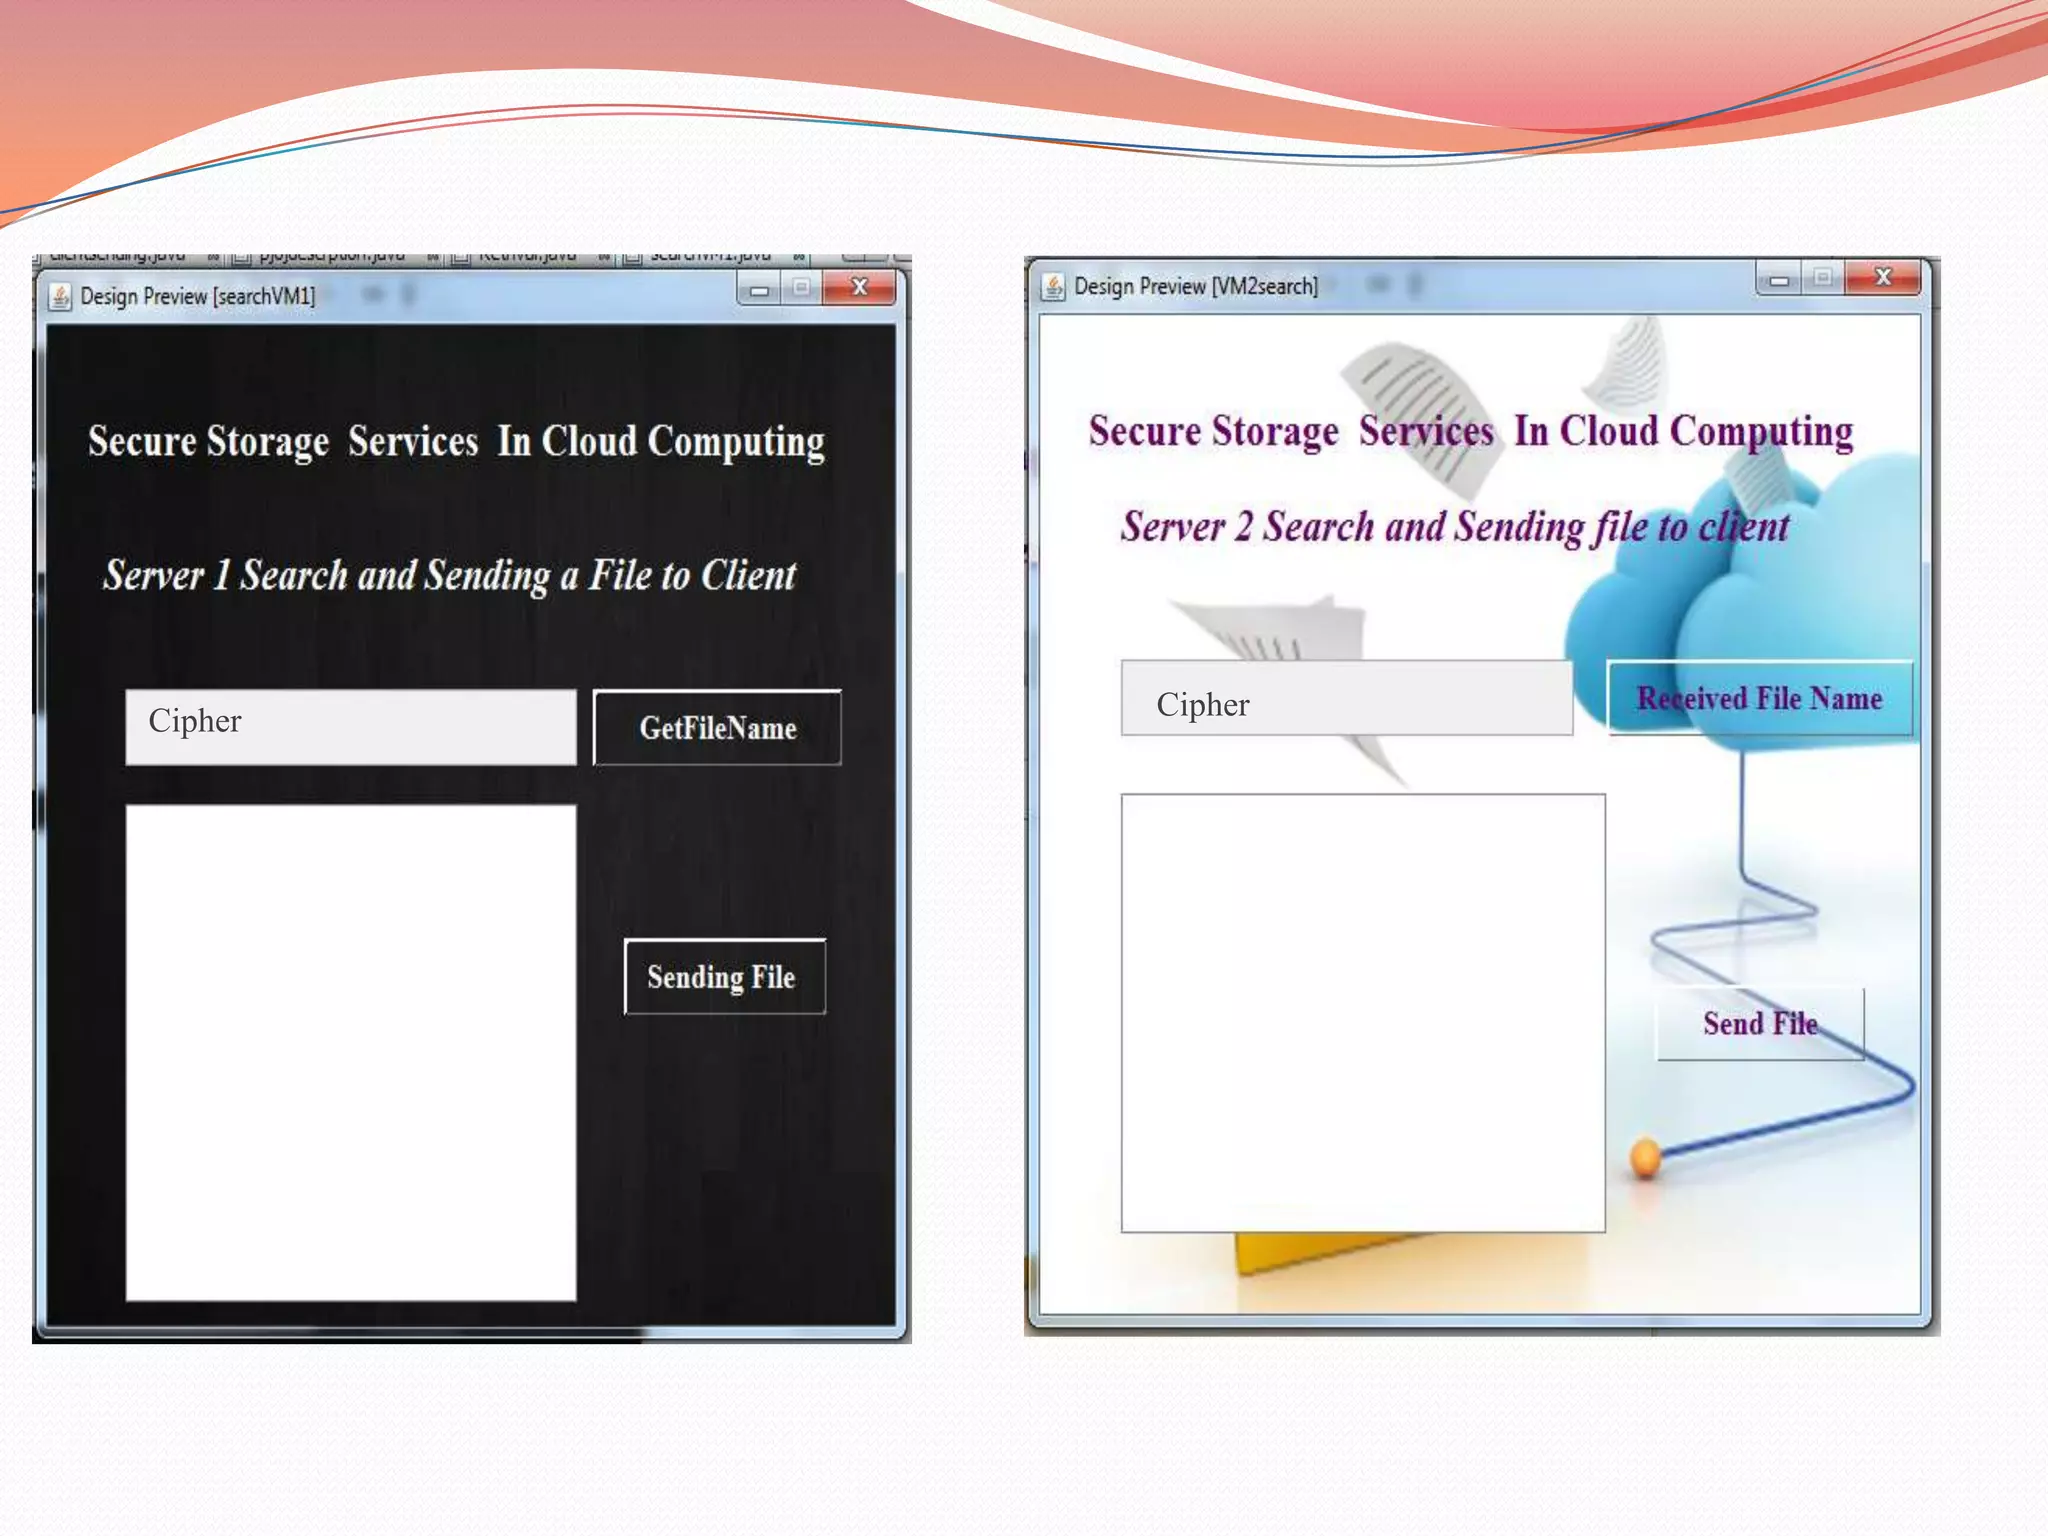Click the Design Preview [searchVM1] title text

point(198,297)
